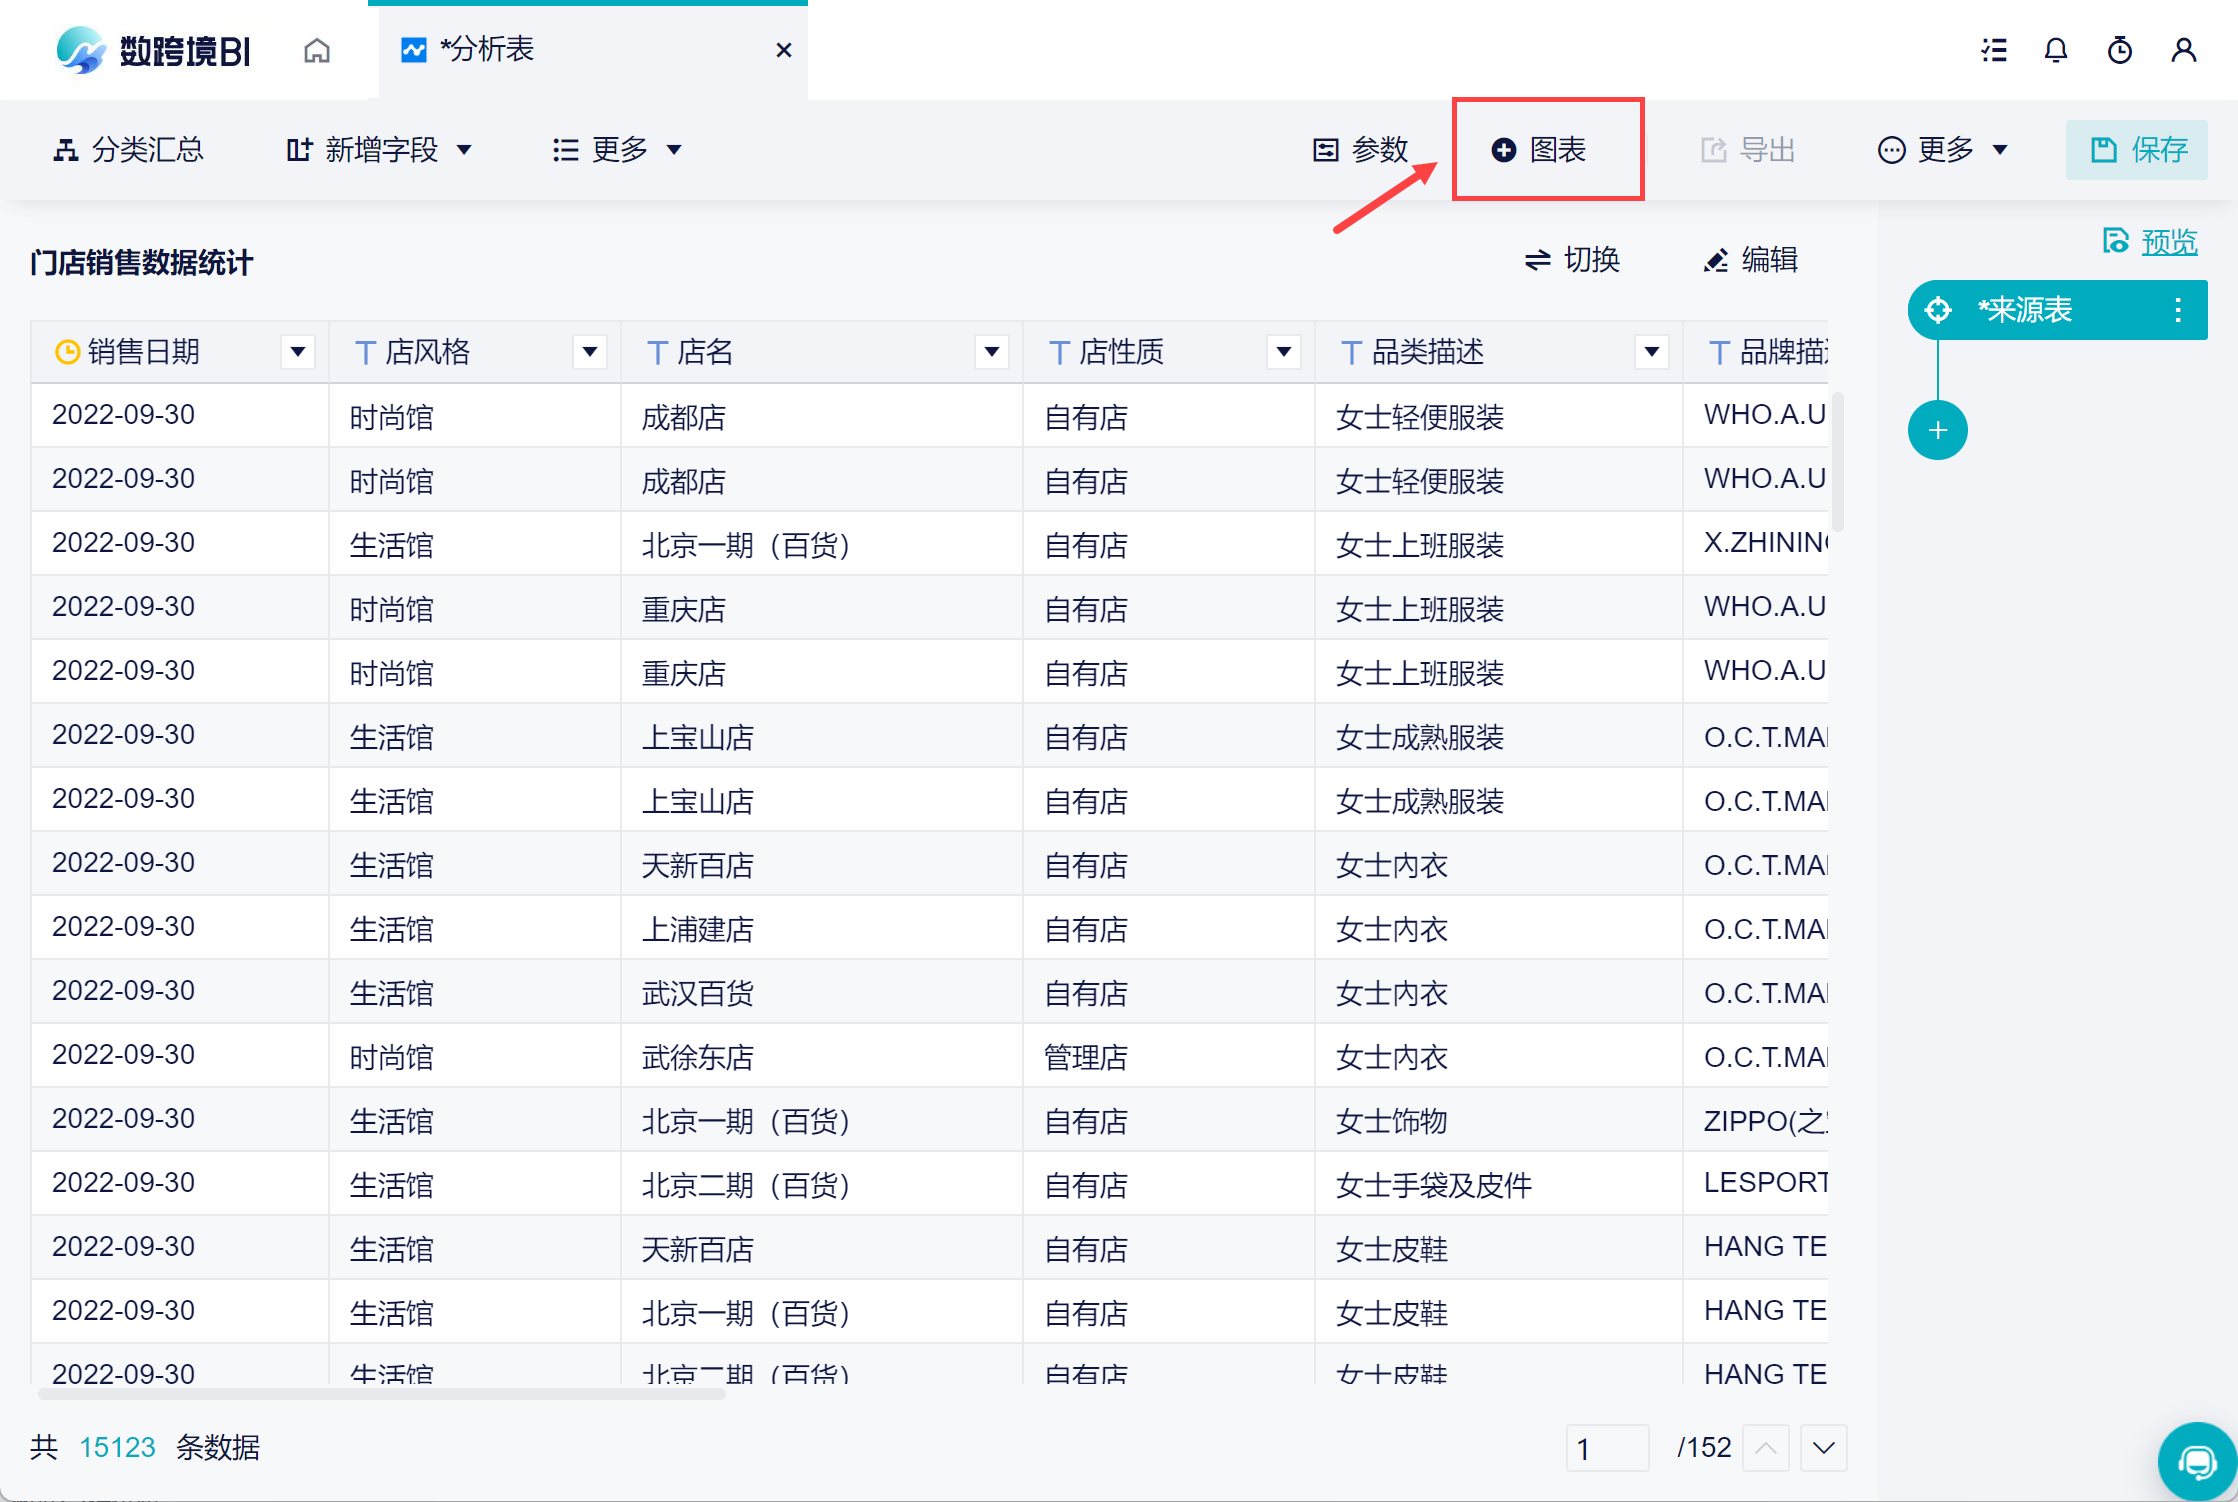
Task: Save the analysis with 保存 button
Action: click(x=2138, y=150)
